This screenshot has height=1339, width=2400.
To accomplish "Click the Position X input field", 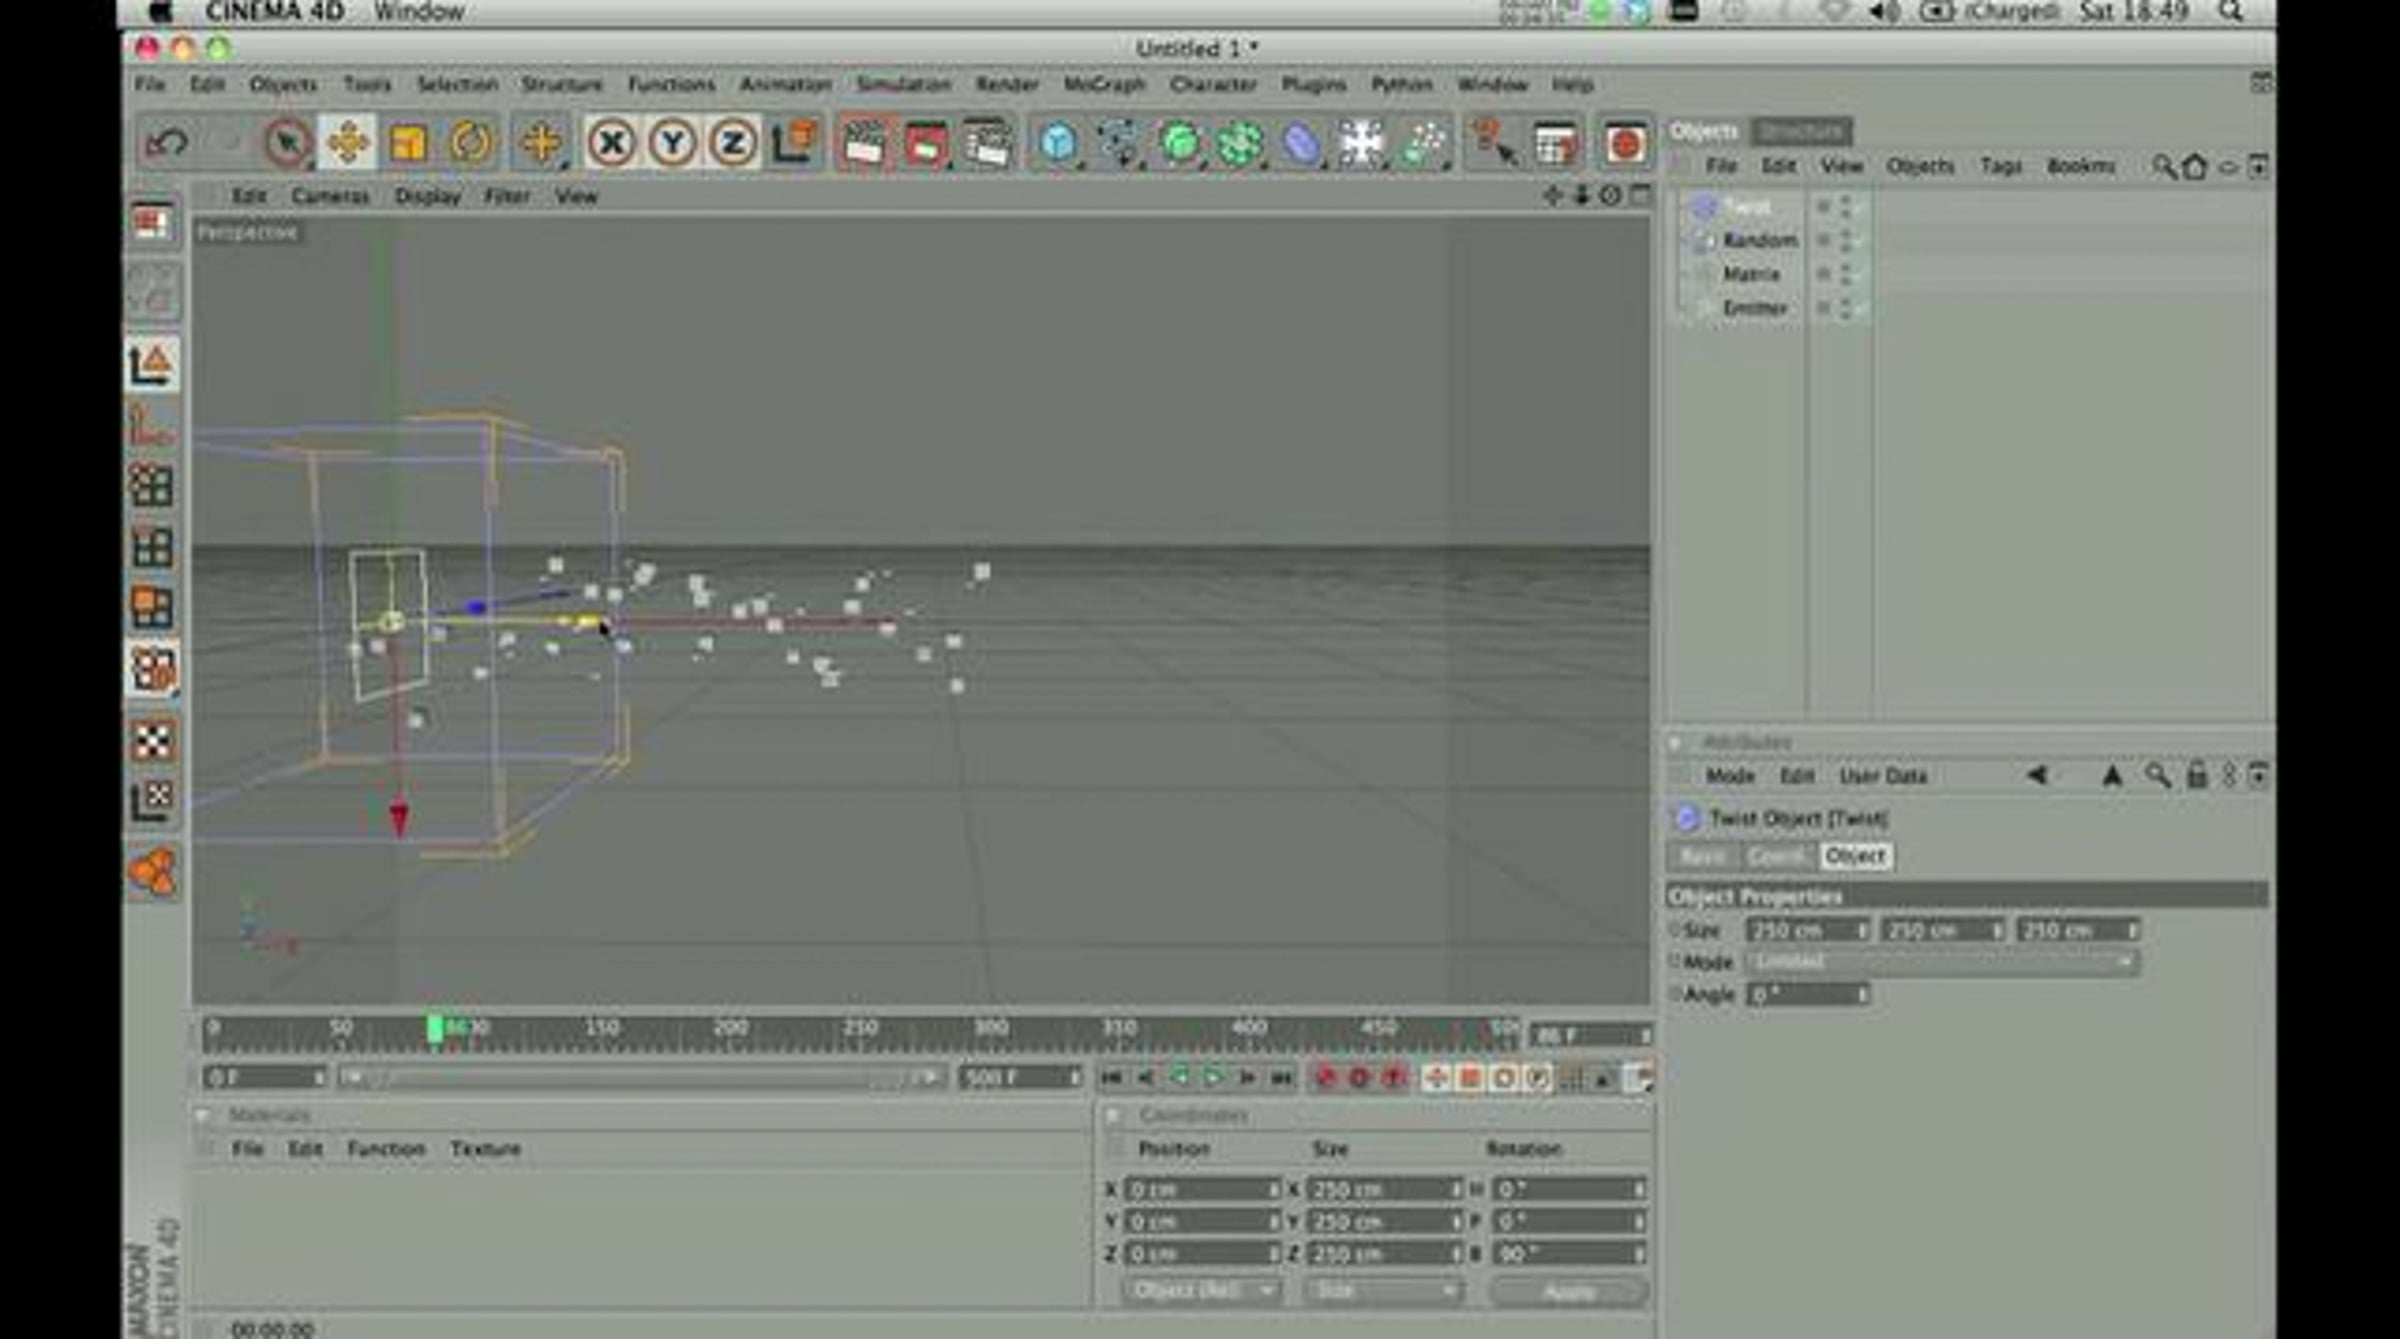I will [x=1201, y=1190].
